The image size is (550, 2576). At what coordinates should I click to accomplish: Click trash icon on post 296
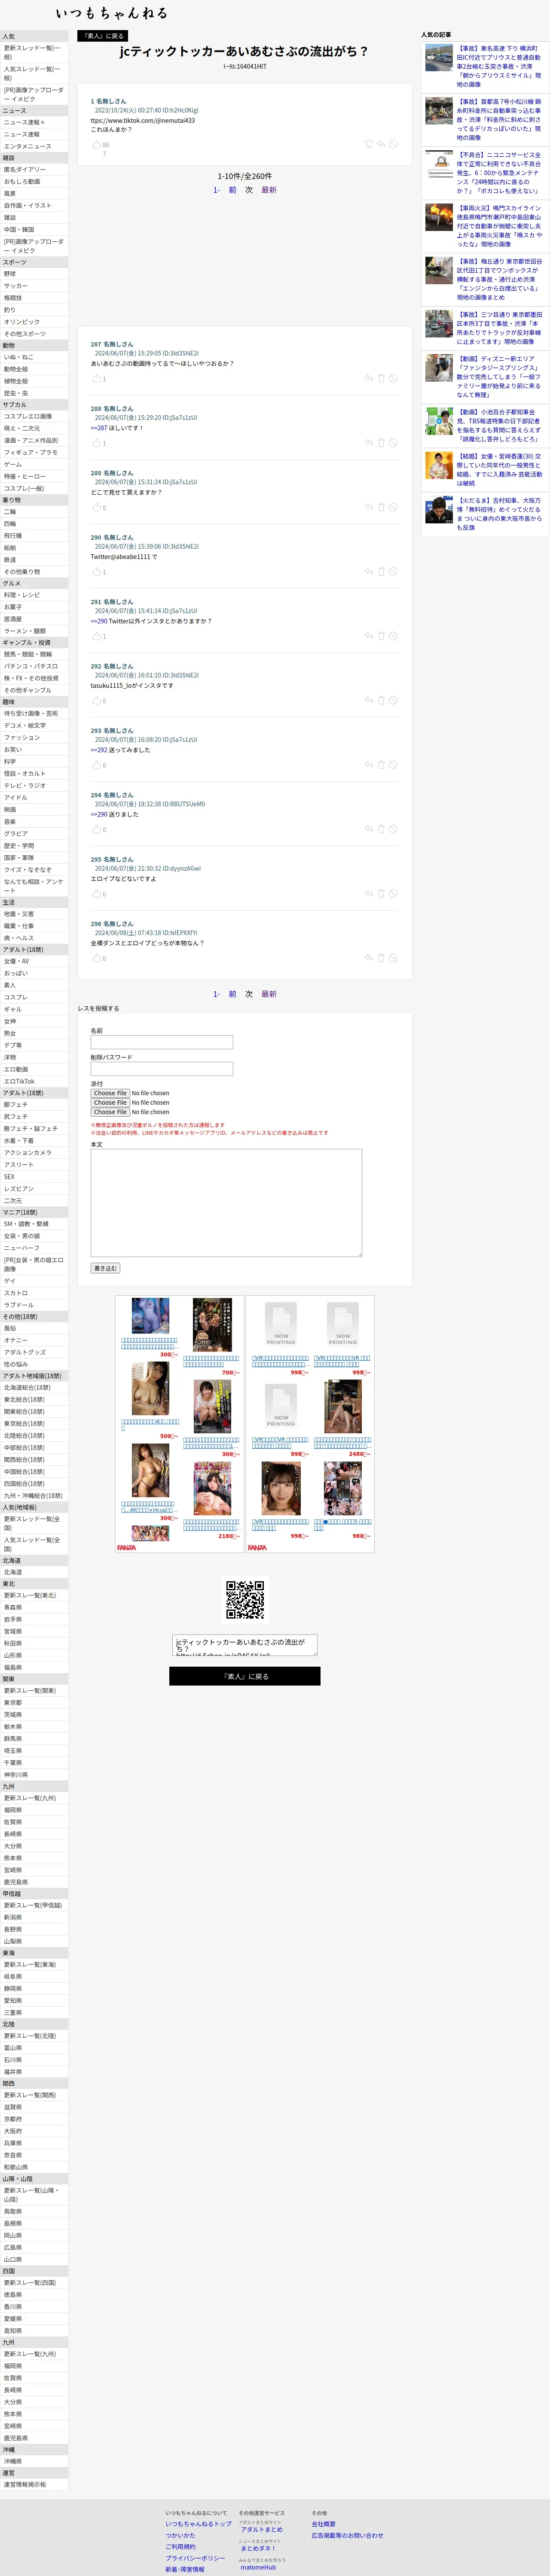tap(381, 958)
